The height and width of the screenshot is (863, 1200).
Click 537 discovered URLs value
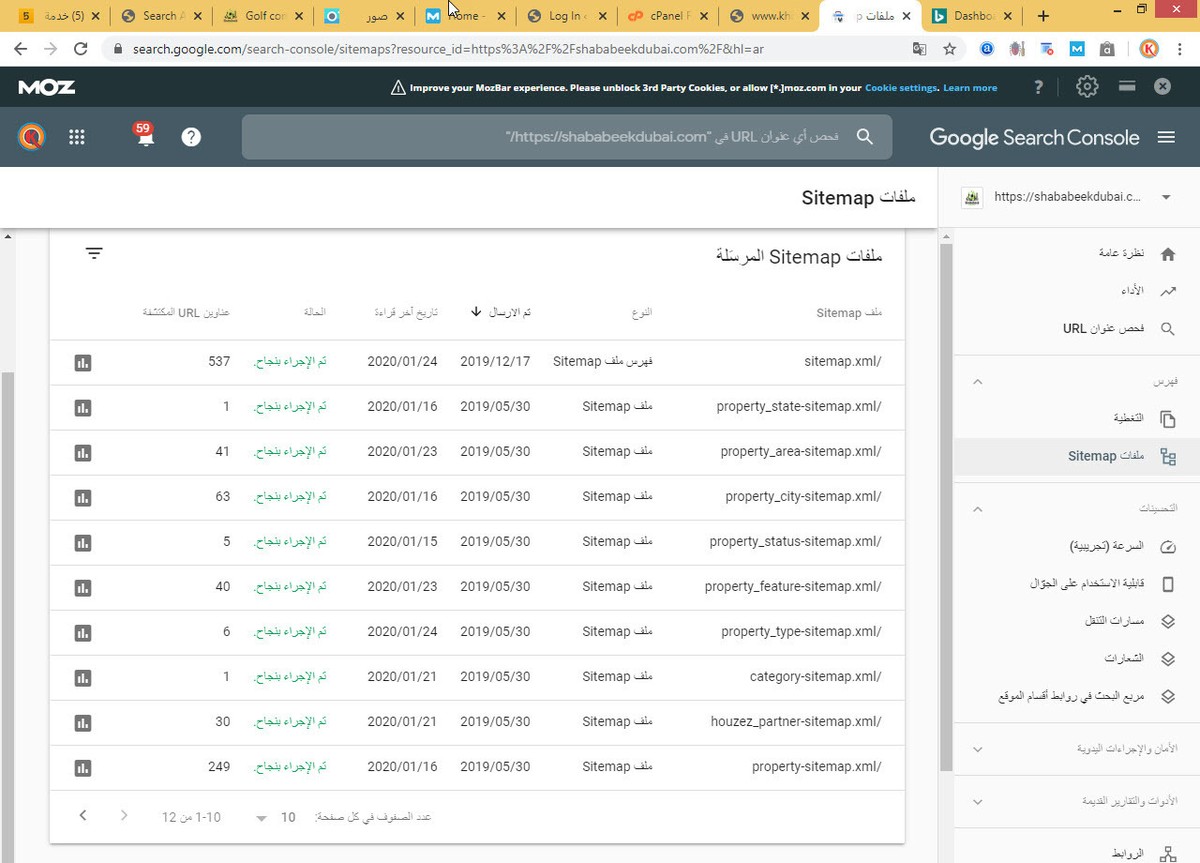[x=219, y=362]
